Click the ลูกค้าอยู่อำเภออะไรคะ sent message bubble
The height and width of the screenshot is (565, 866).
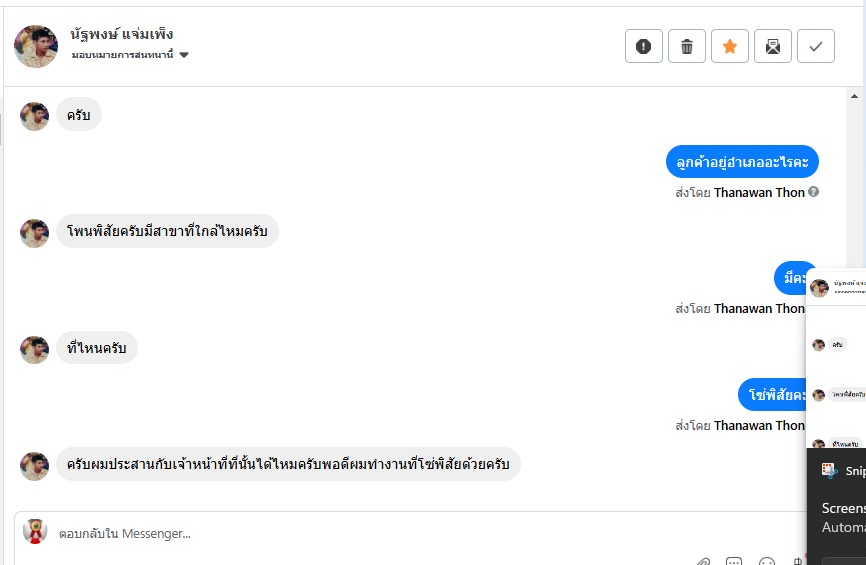click(742, 161)
